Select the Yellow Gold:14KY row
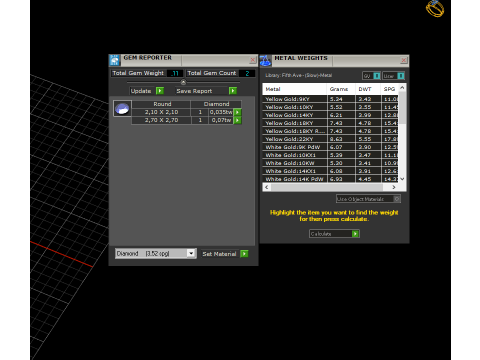Image resolution: width=480 pixels, height=360 pixels. (330, 115)
